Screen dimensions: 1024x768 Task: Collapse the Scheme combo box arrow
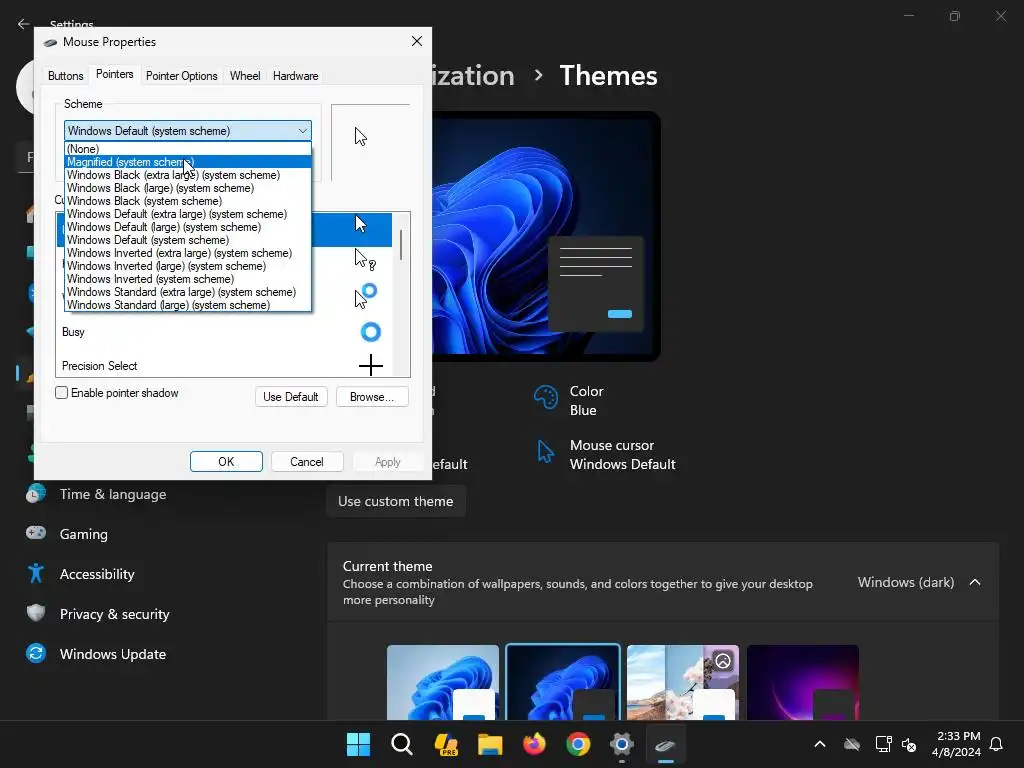[x=302, y=131]
